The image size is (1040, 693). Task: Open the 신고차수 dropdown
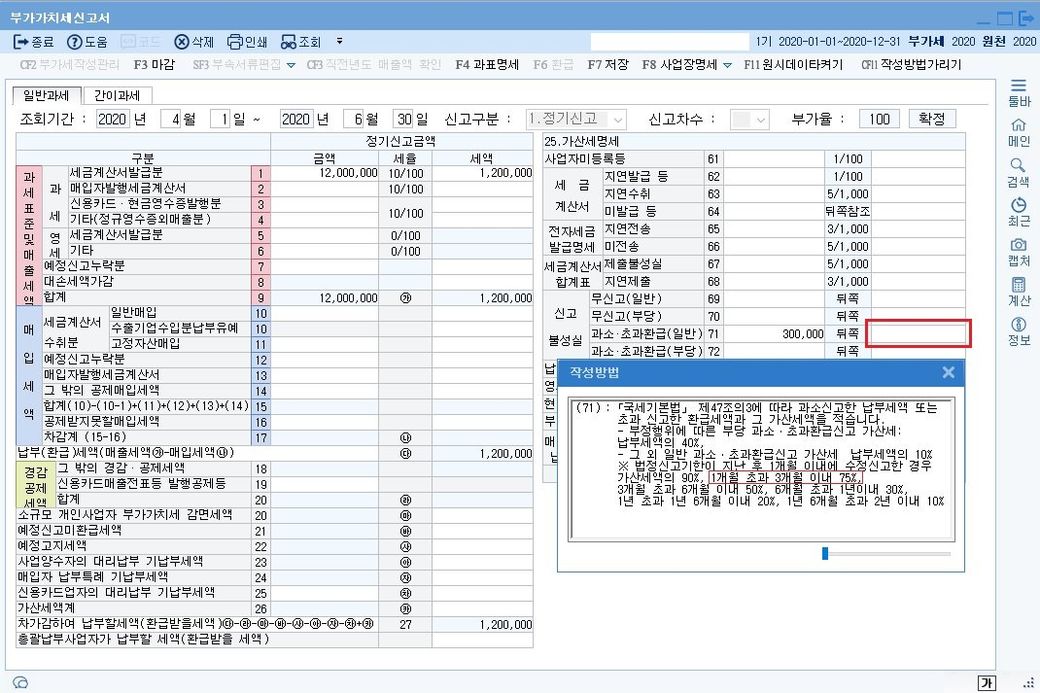point(763,119)
